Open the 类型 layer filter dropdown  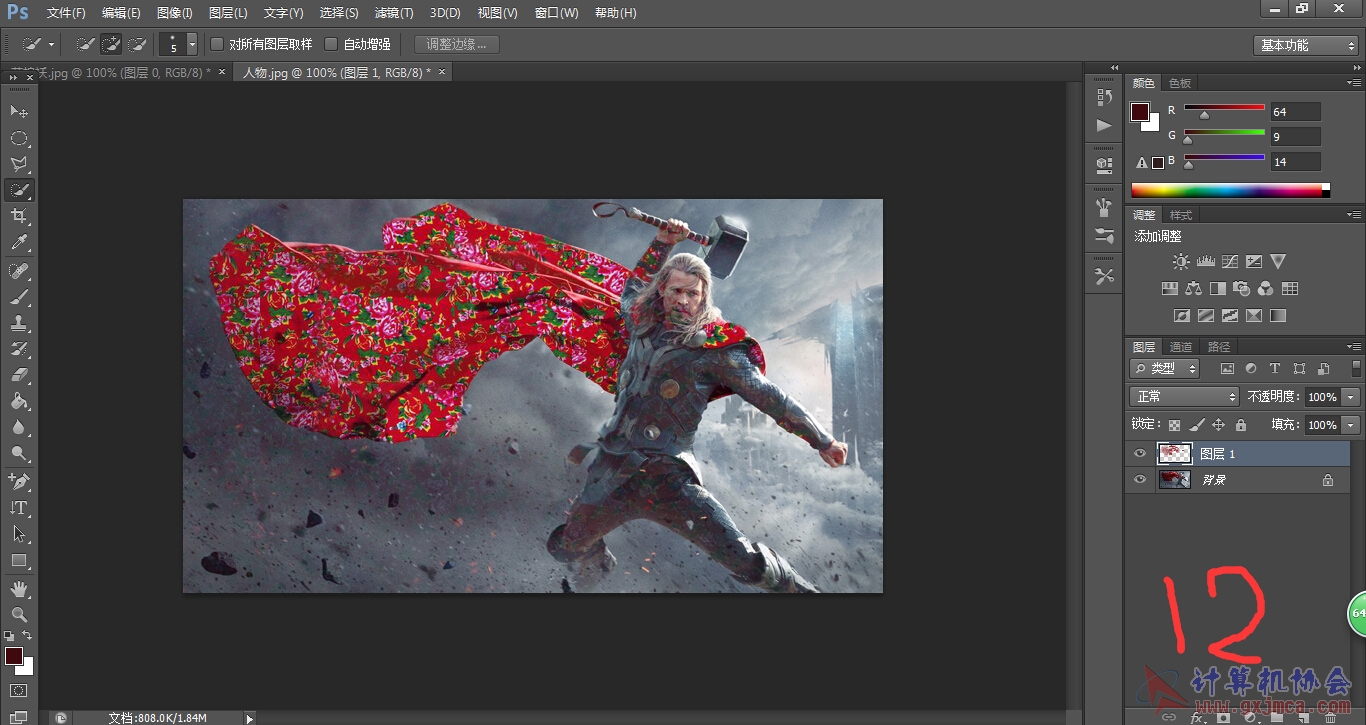[x=1165, y=369]
